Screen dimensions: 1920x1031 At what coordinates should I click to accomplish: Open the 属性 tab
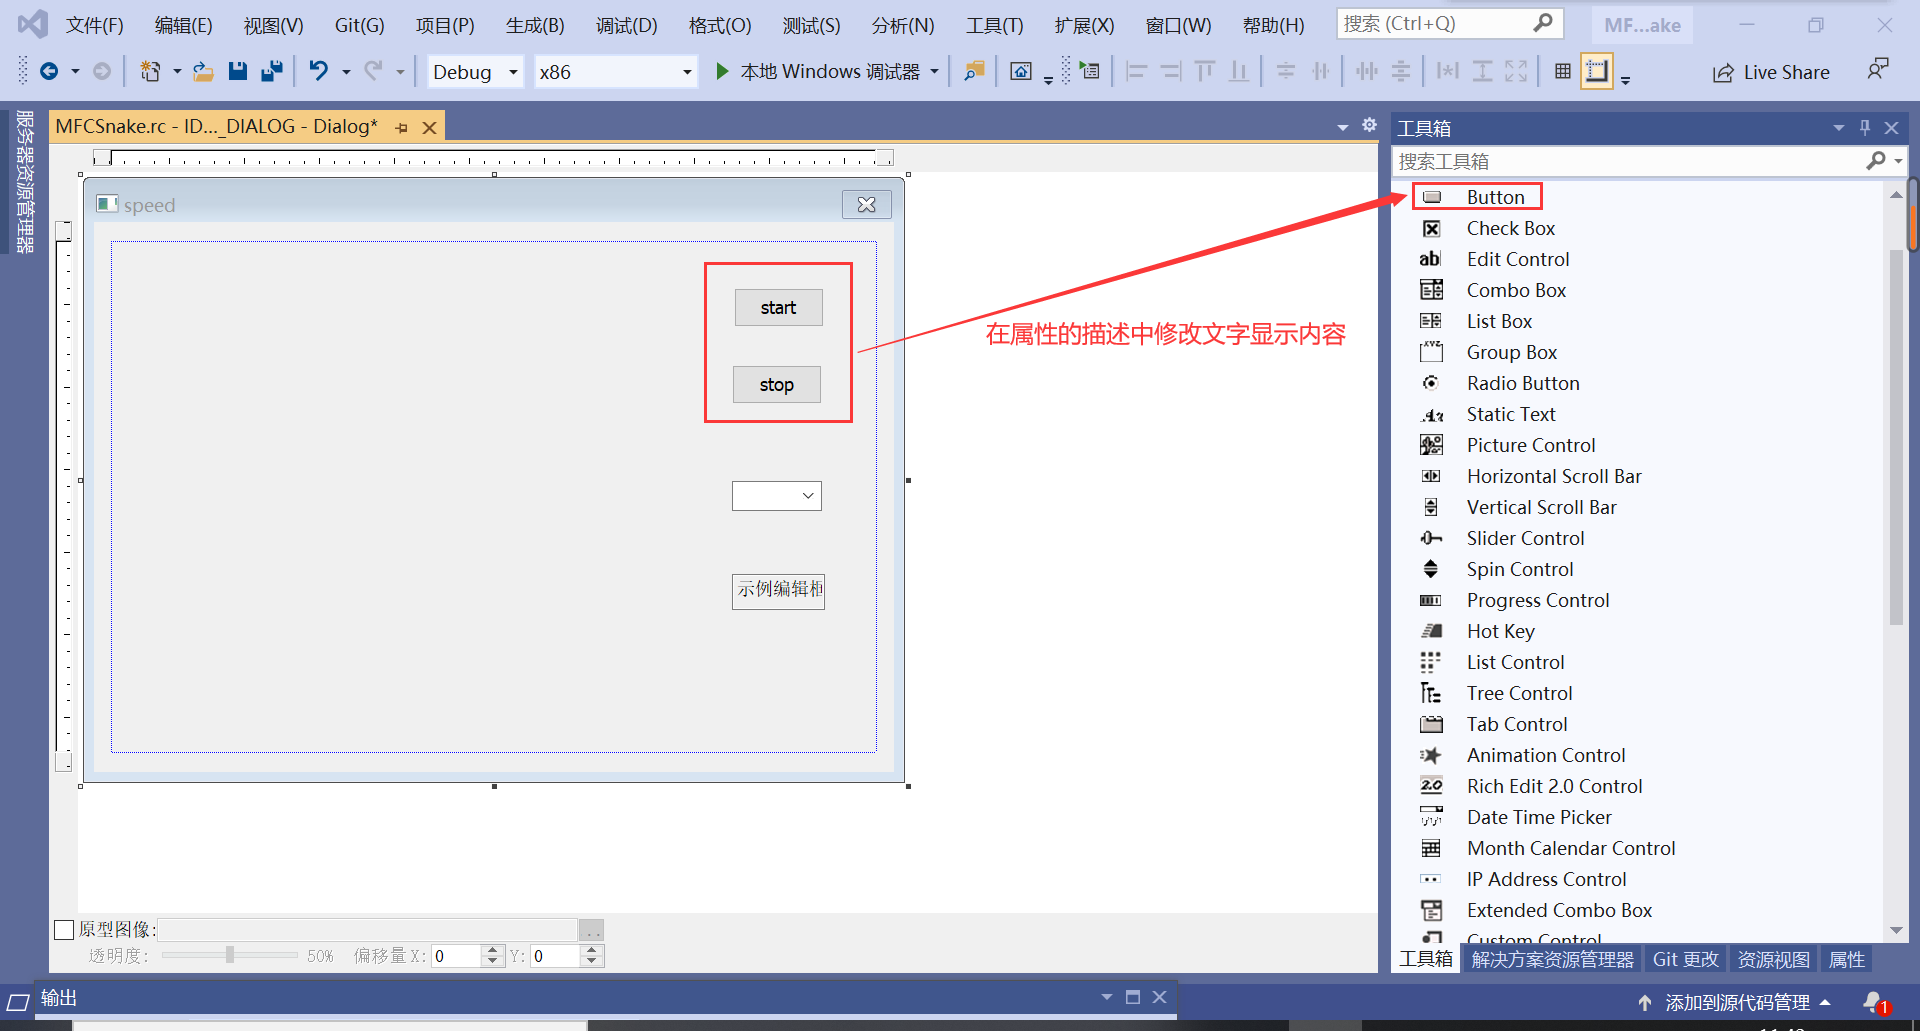point(1846,959)
